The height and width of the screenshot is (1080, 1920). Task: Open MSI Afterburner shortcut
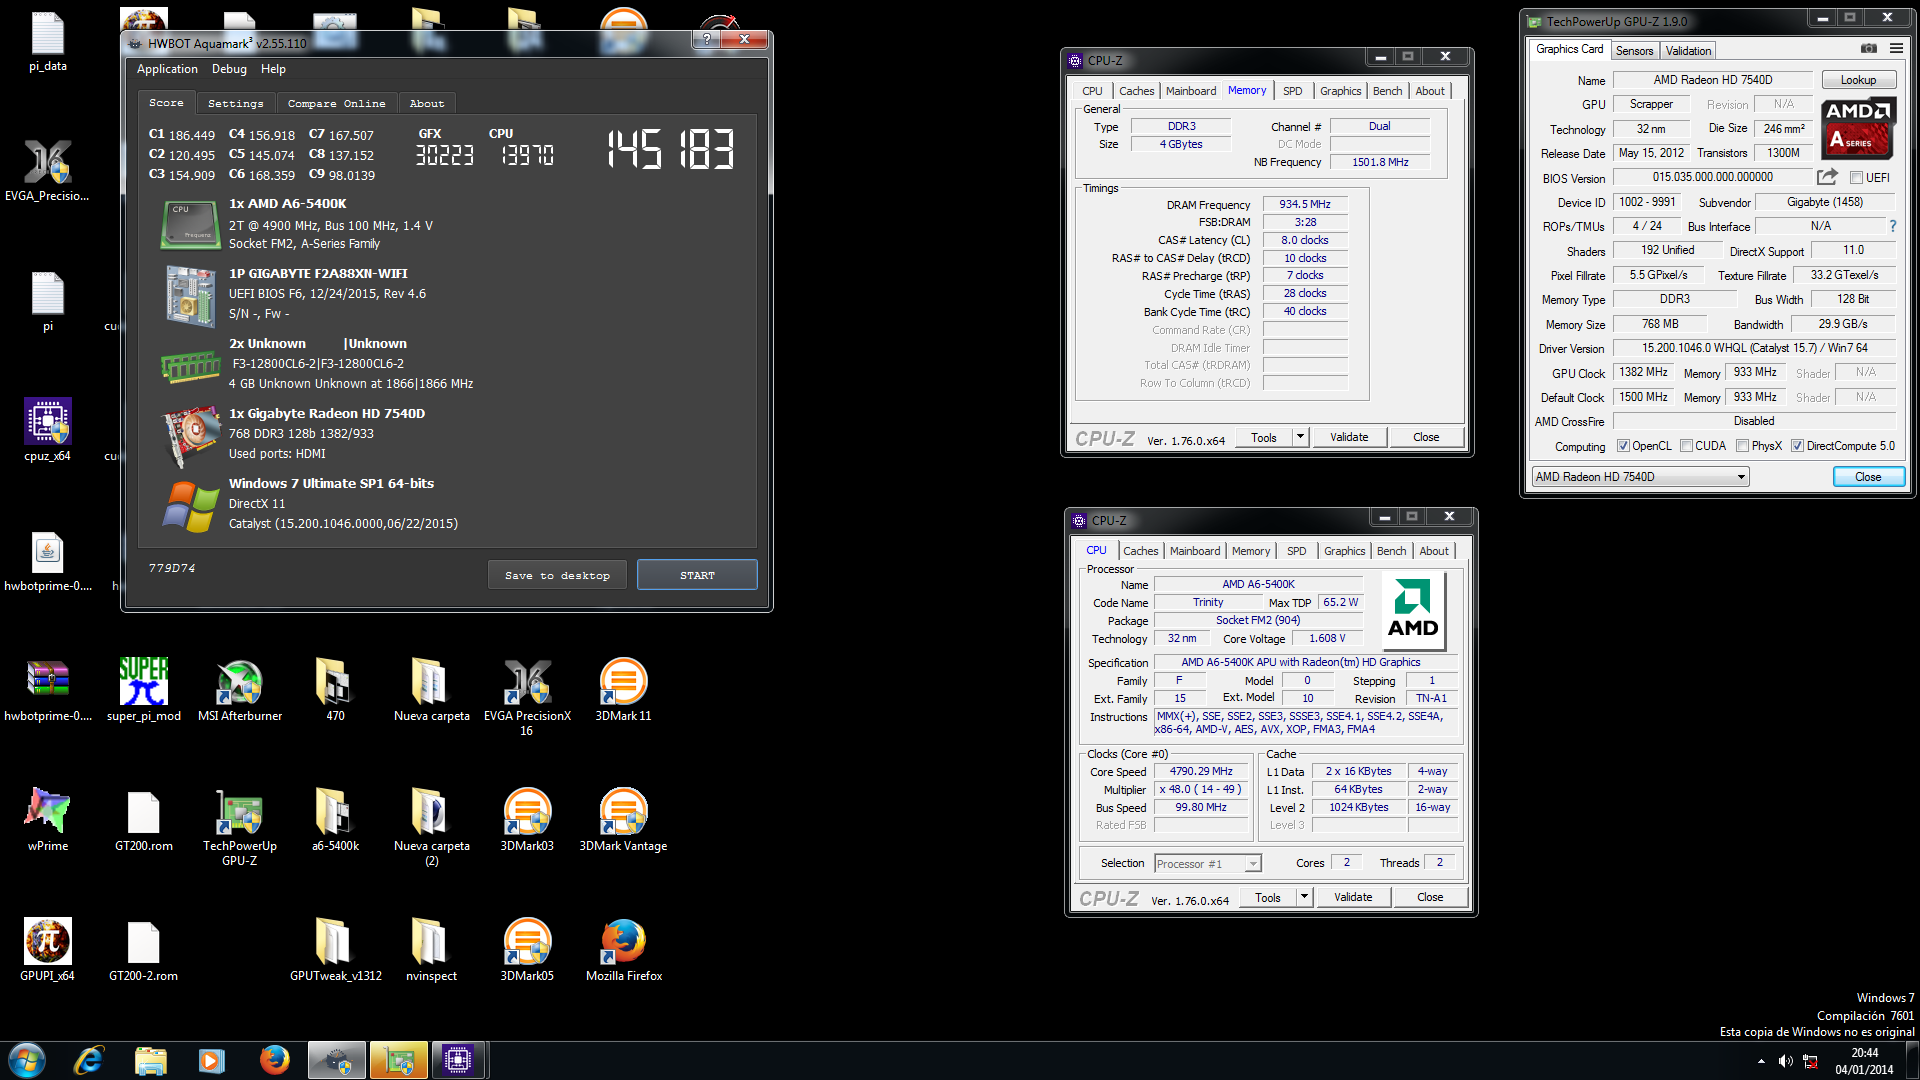point(240,690)
